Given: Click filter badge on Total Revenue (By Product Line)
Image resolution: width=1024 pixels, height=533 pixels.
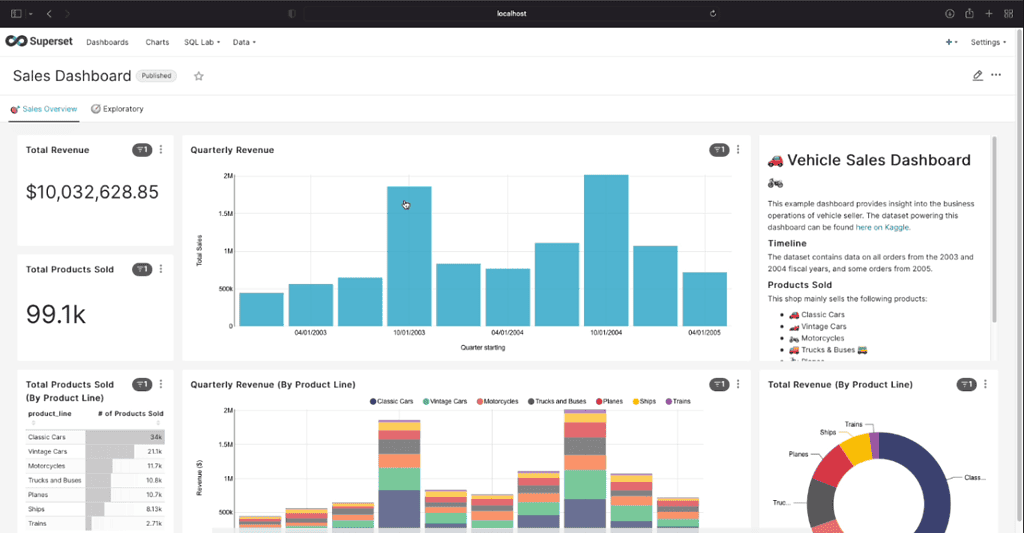Looking at the screenshot, I should point(967,384).
